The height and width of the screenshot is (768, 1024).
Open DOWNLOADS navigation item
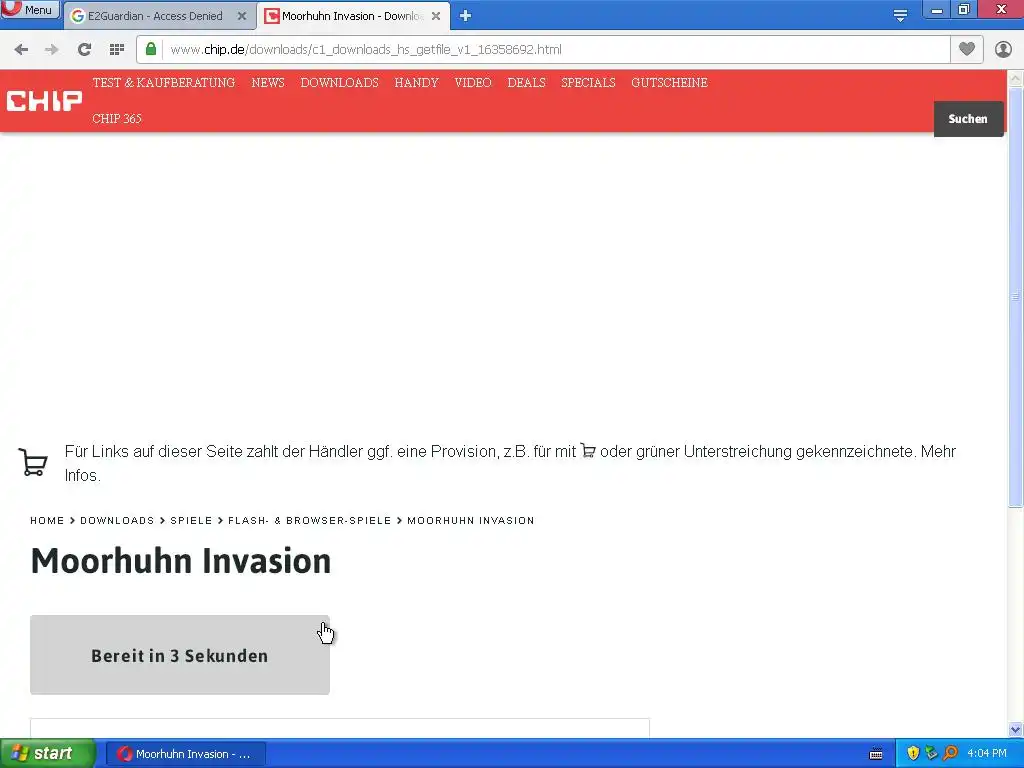(340, 83)
